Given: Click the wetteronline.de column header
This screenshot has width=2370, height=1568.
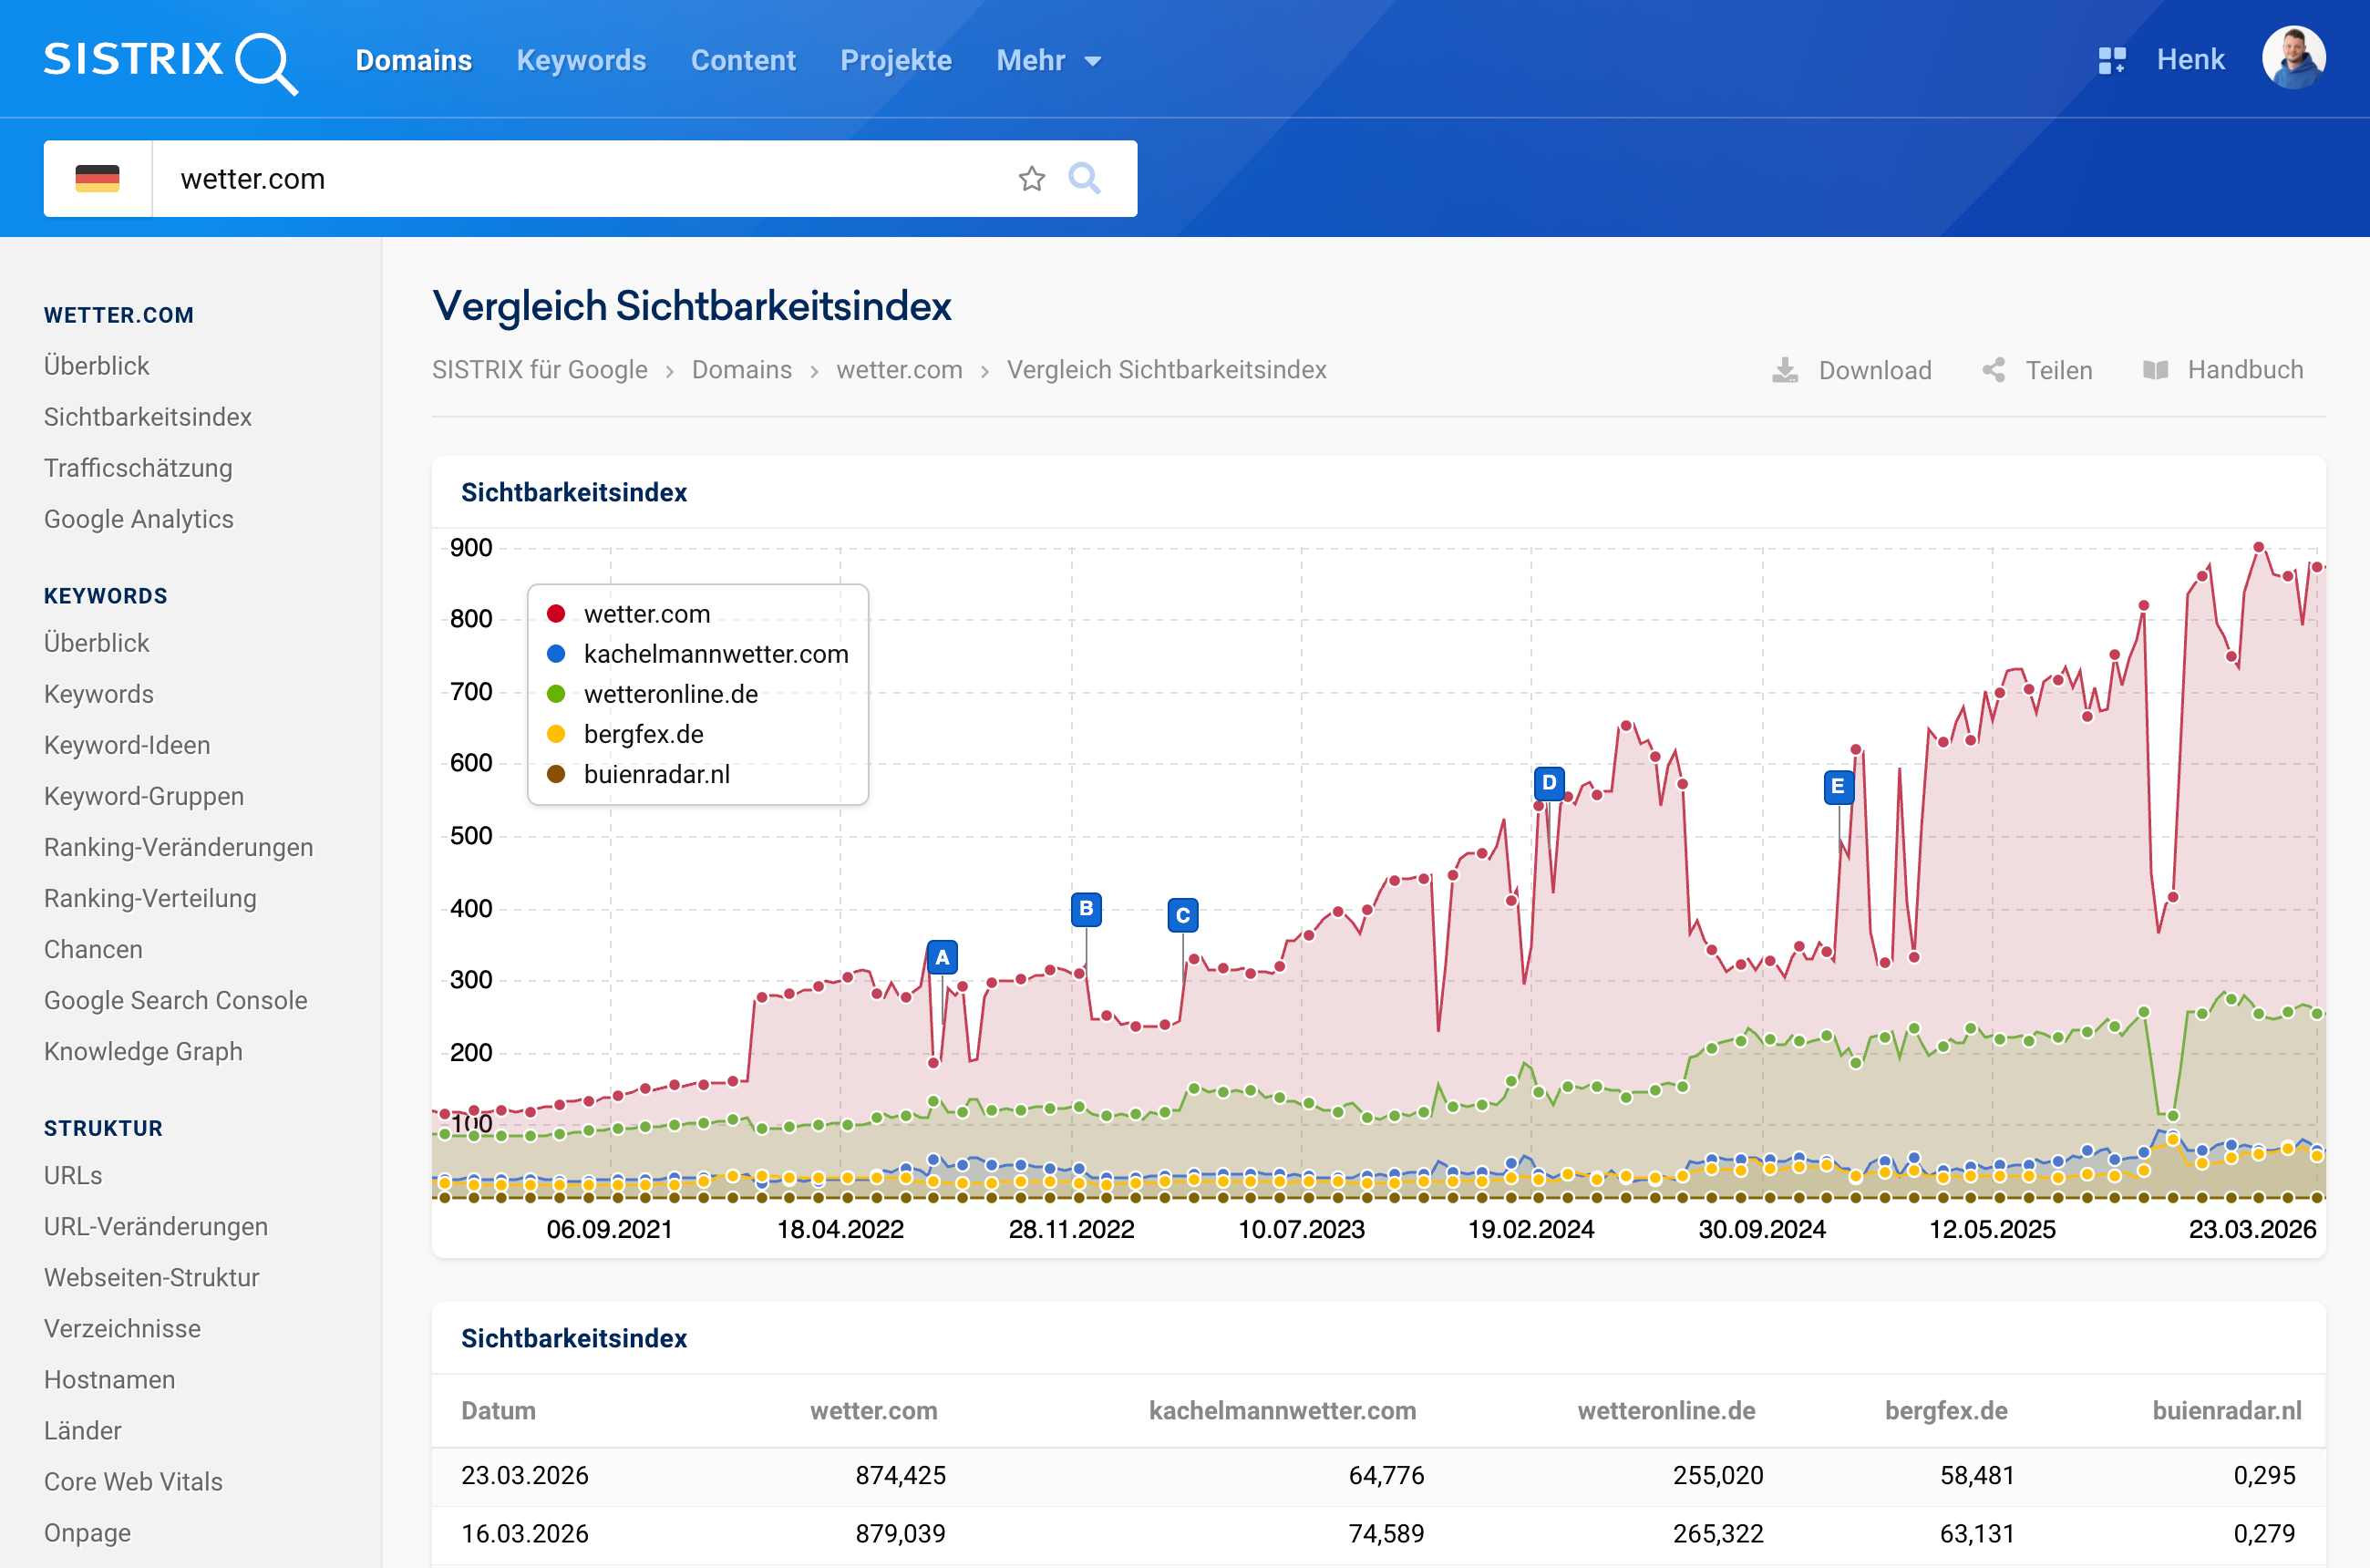Looking at the screenshot, I should (x=1666, y=1411).
